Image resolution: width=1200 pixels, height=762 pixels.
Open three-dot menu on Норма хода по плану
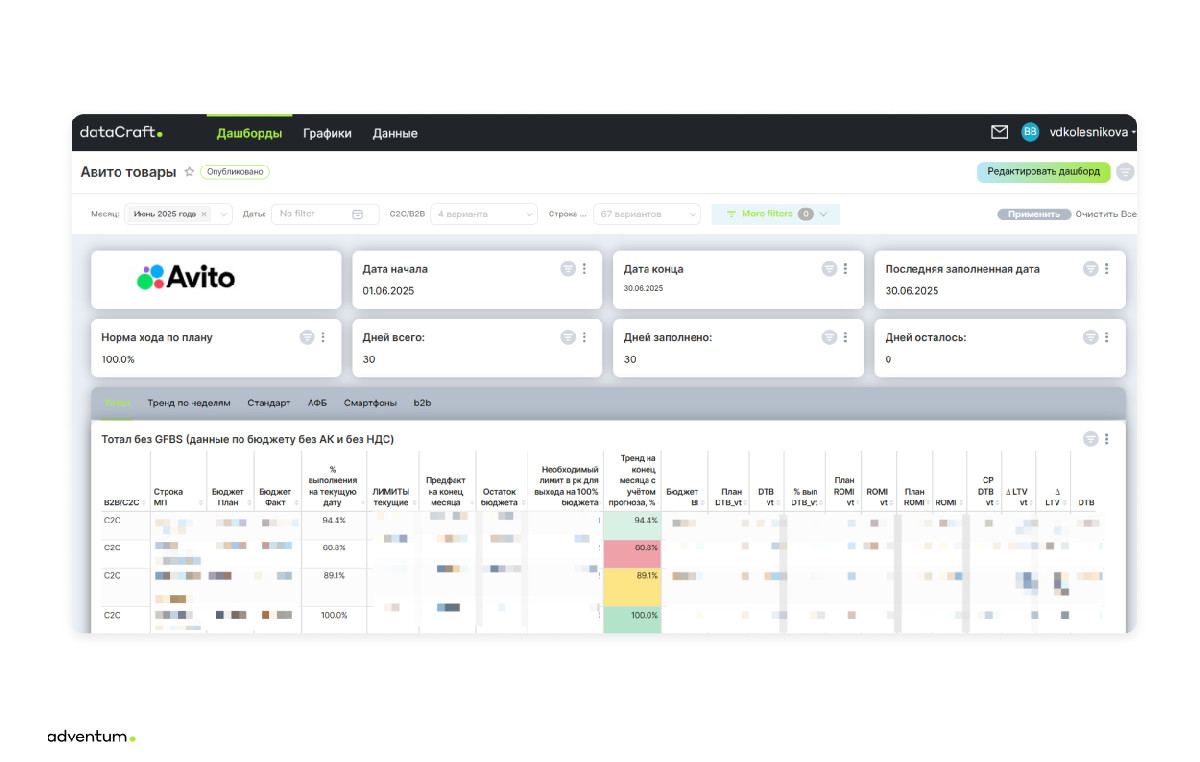coord(323,338)
